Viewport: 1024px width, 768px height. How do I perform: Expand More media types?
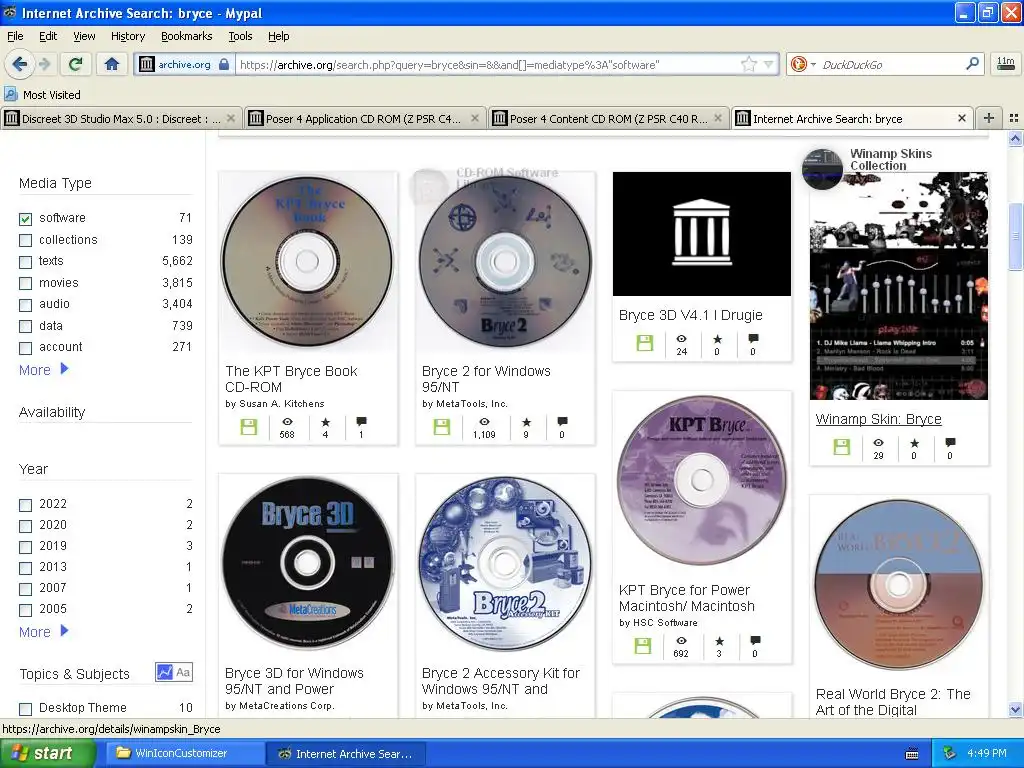tap(43, 370)
